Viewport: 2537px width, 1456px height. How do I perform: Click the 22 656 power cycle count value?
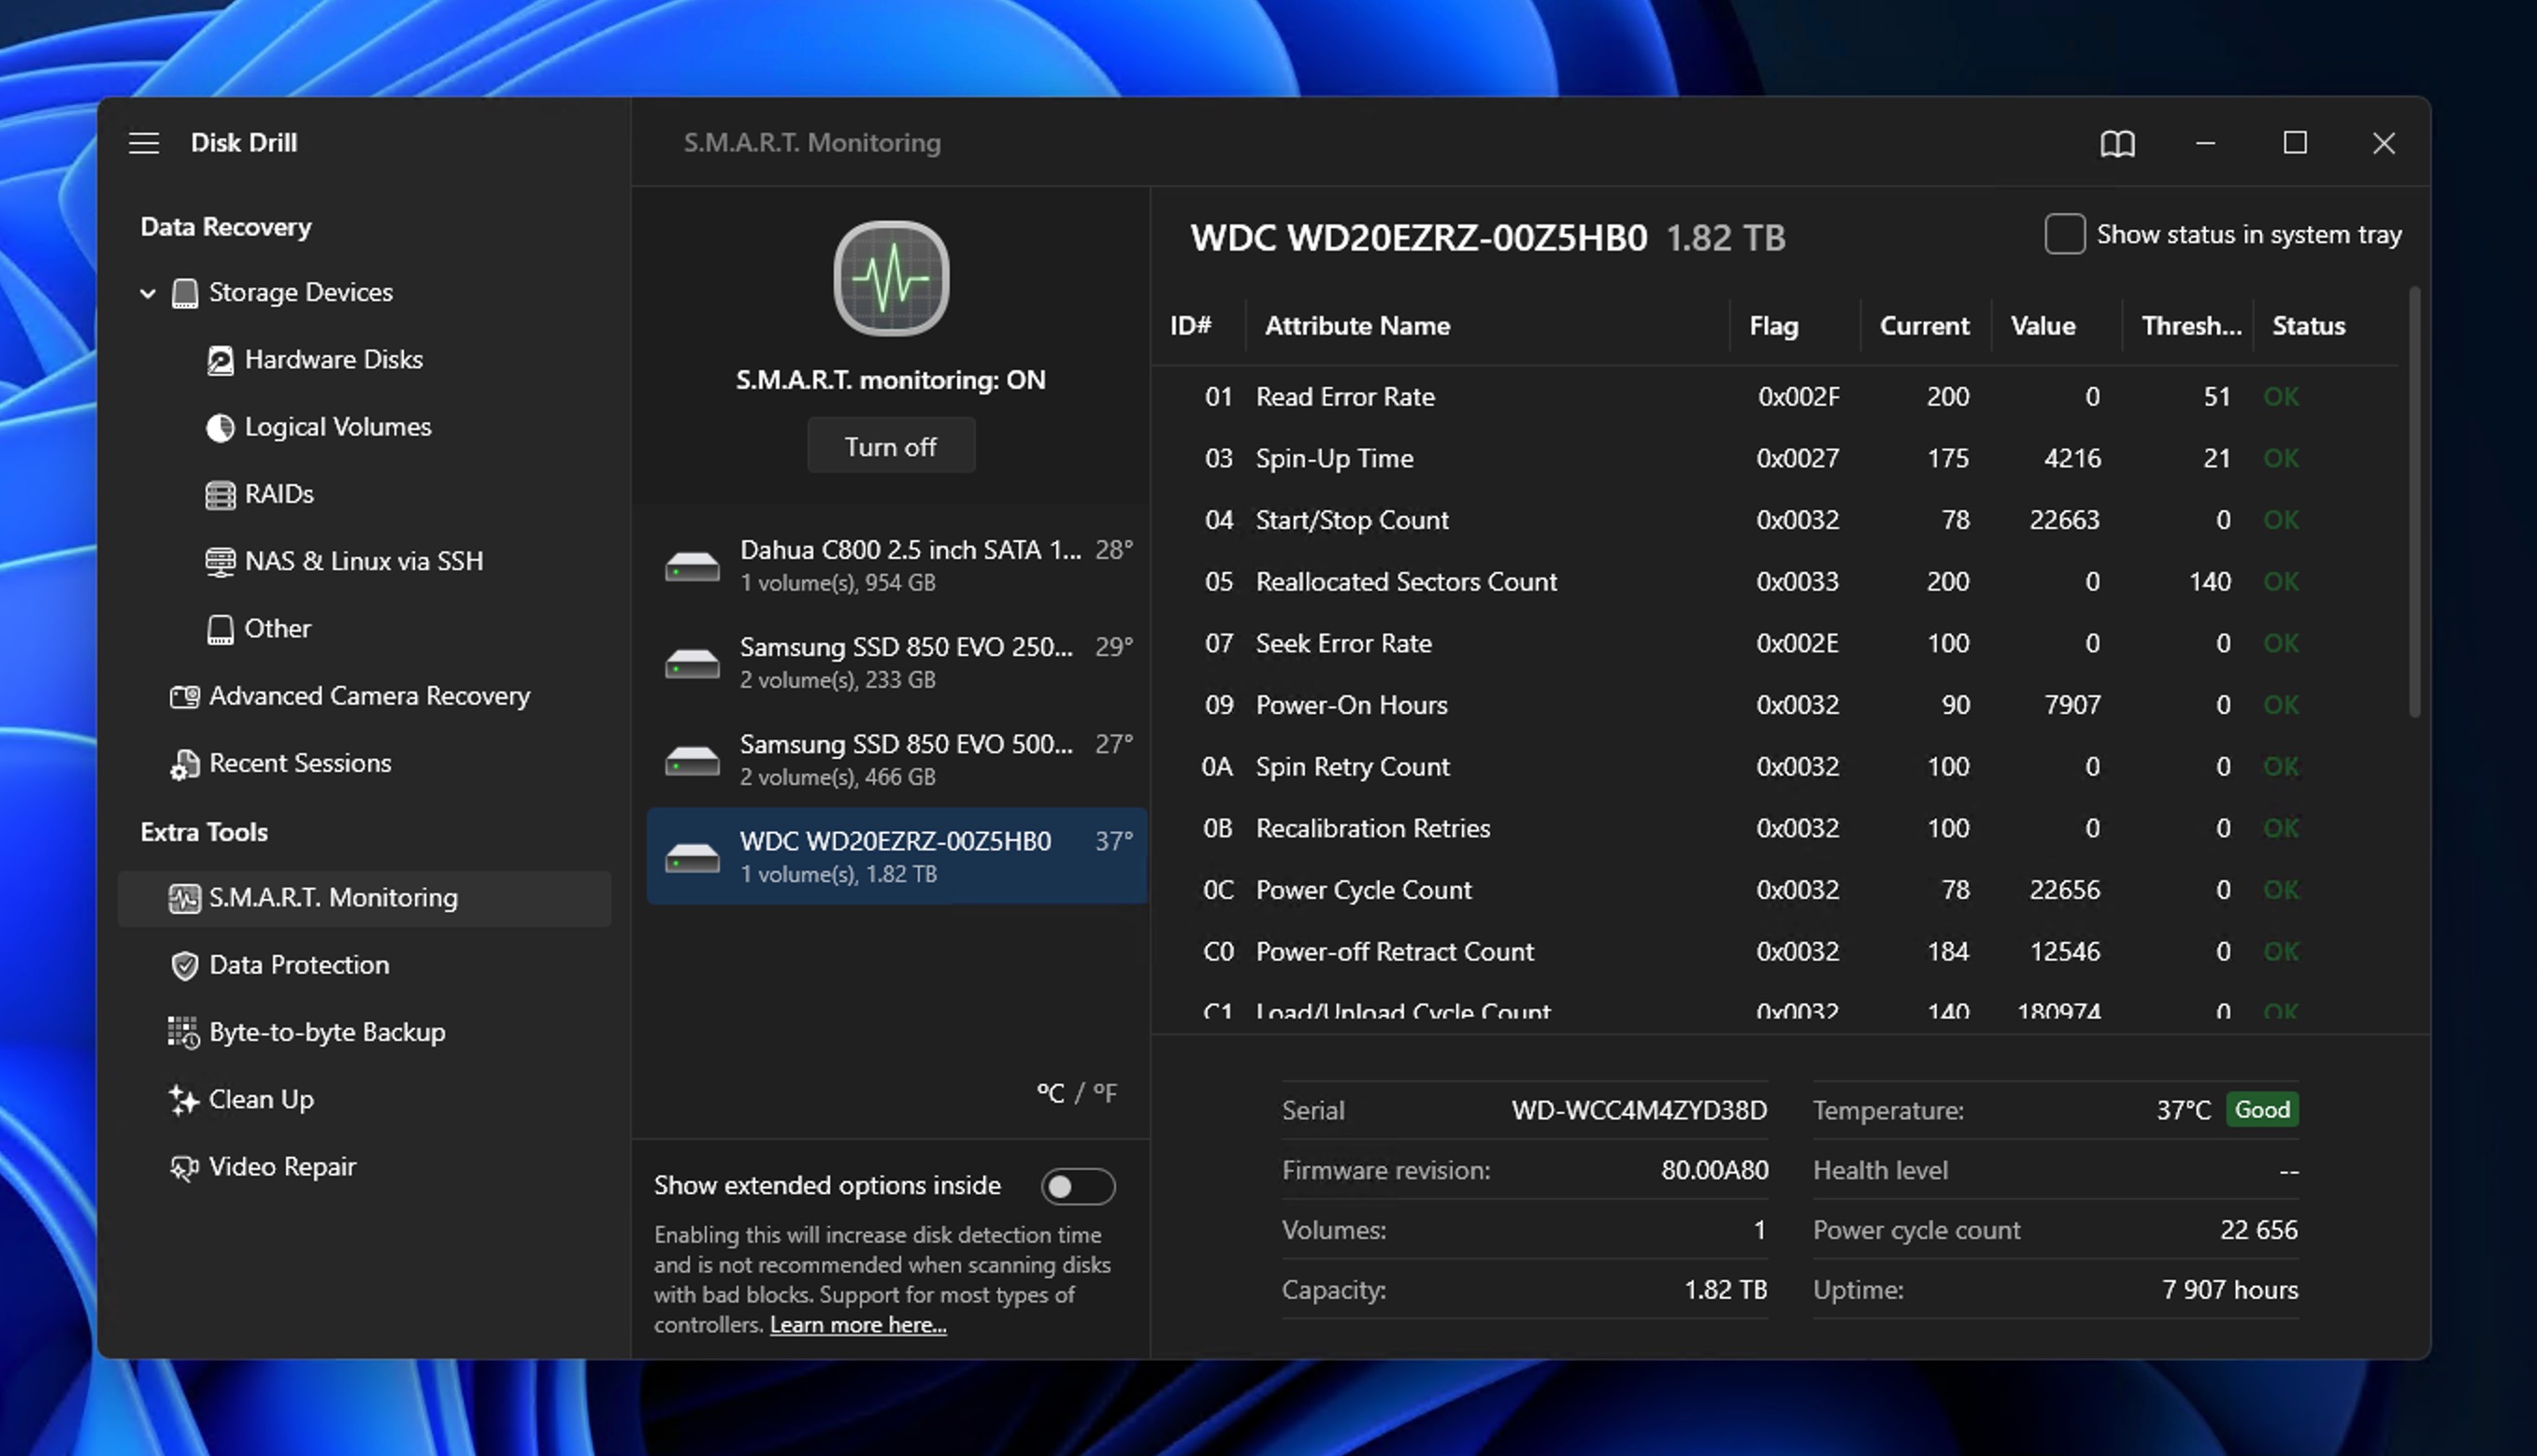click(2258, 1231)
